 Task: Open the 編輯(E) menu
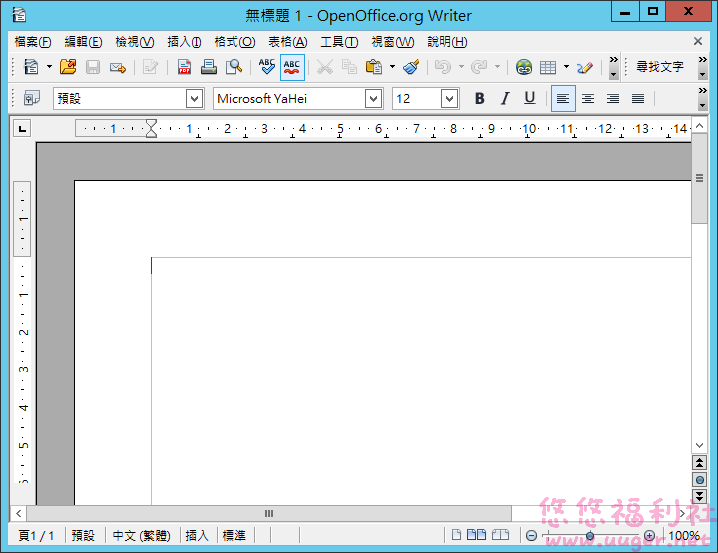[x=83, y=42]
